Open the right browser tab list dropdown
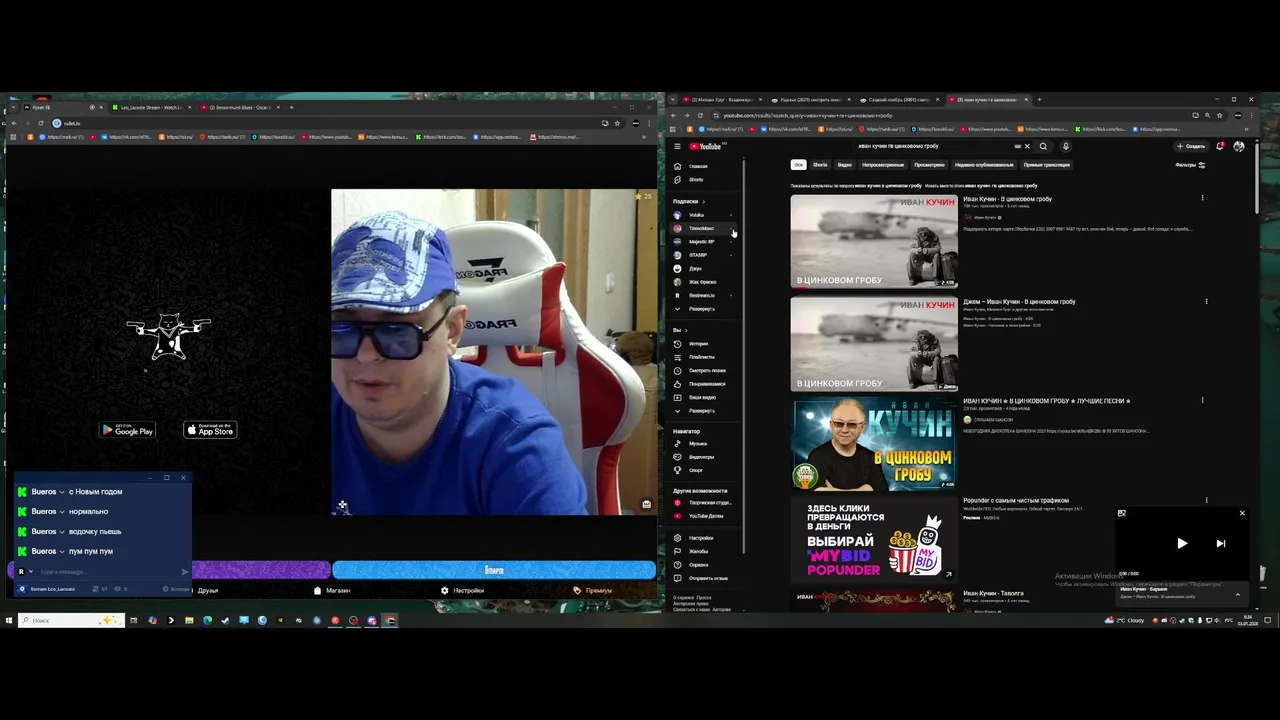Screen dimensions: 1280x720 tap(673, 100)
